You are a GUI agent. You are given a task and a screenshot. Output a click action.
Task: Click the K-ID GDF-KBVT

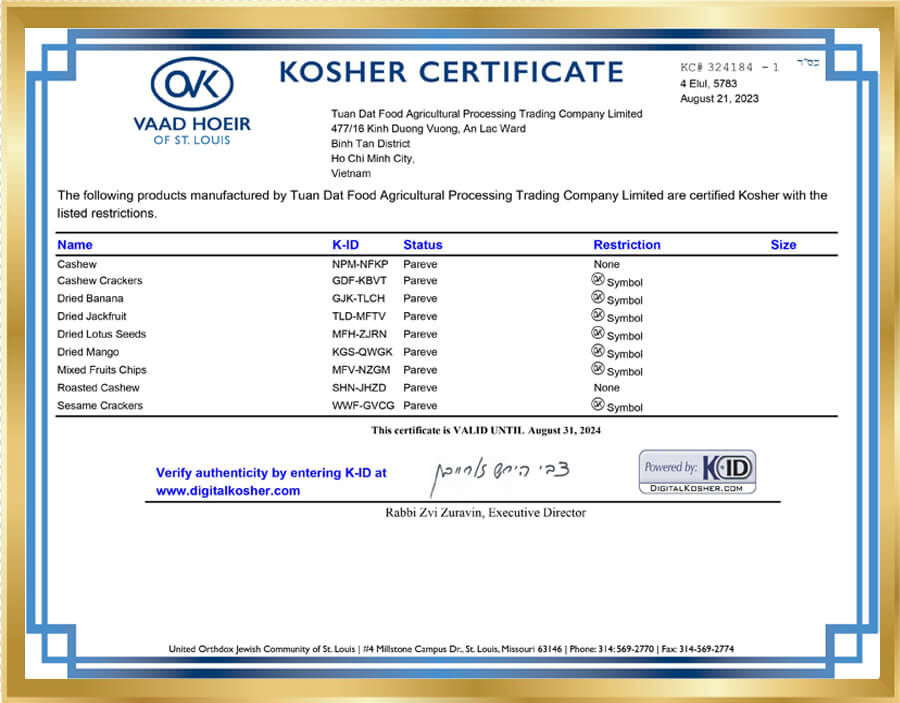point(359,281)
